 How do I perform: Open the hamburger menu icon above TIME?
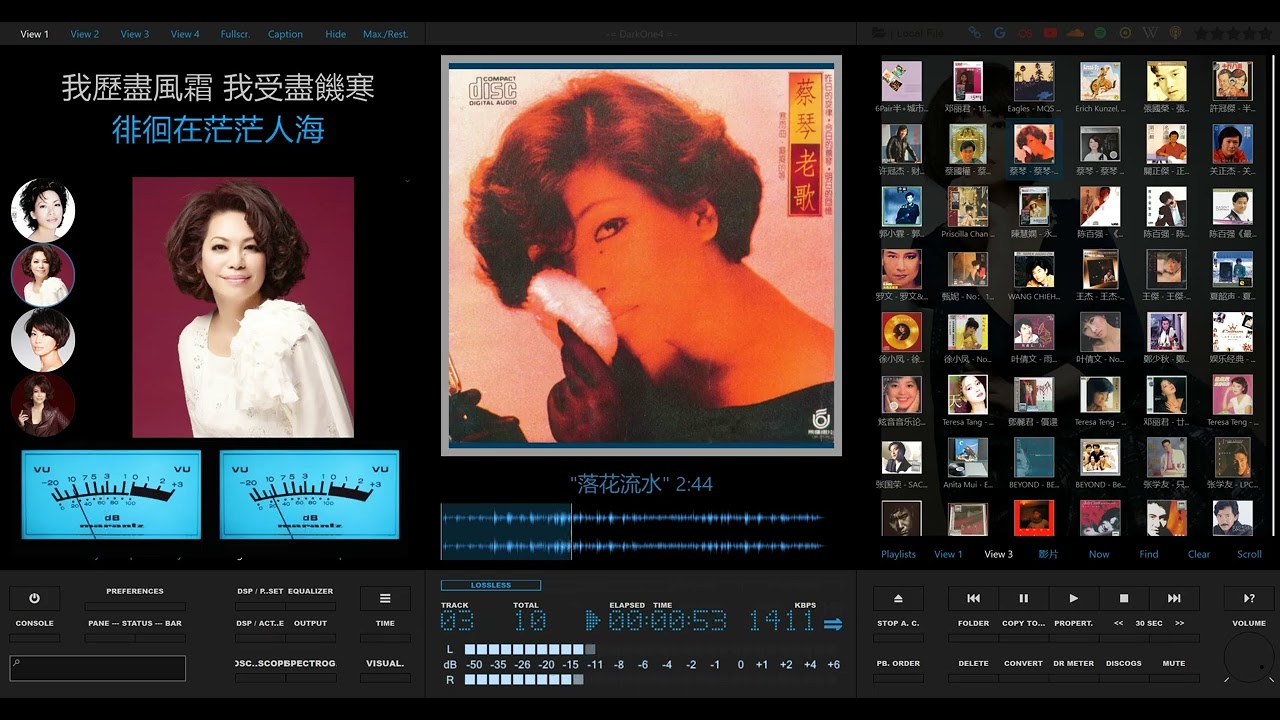tap(385, 598)
